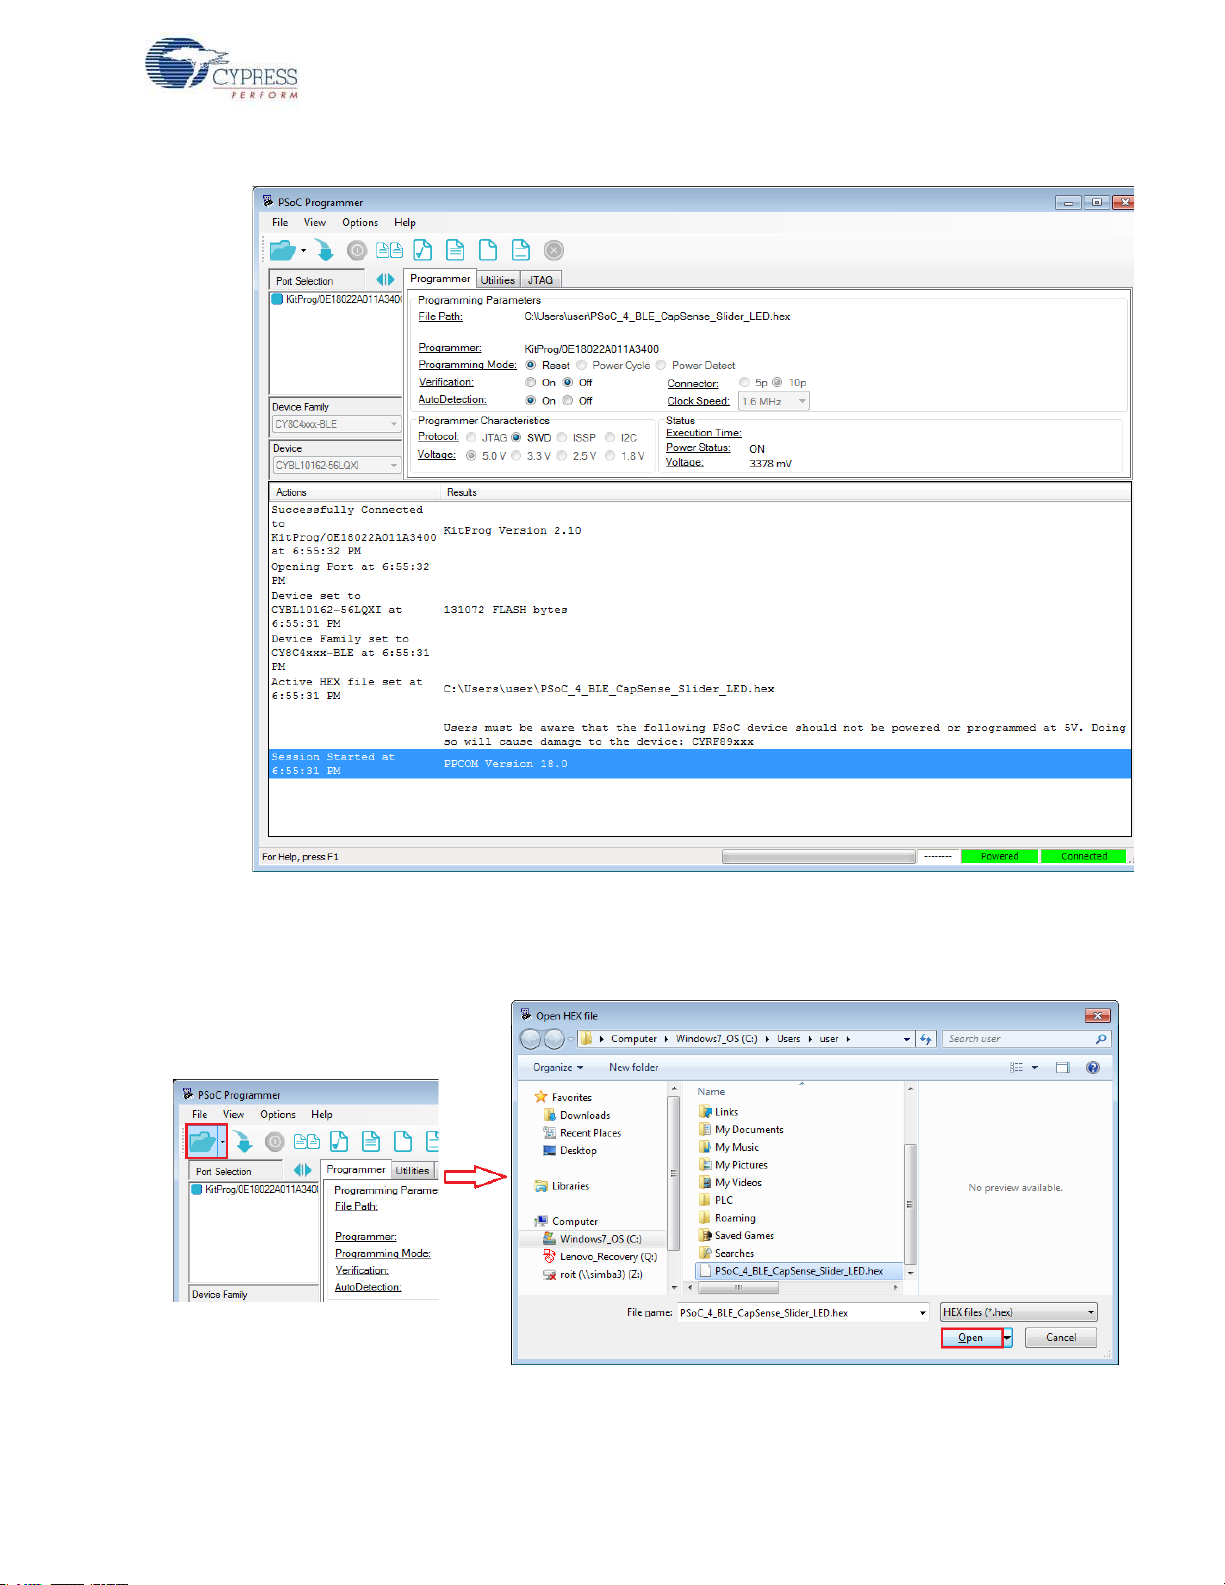Image resolution: width=1225 pixels, height=1585 pixels.
Task: Click blank page toolbar icon in full PSoC Programmer window
Action: [488, 250]
